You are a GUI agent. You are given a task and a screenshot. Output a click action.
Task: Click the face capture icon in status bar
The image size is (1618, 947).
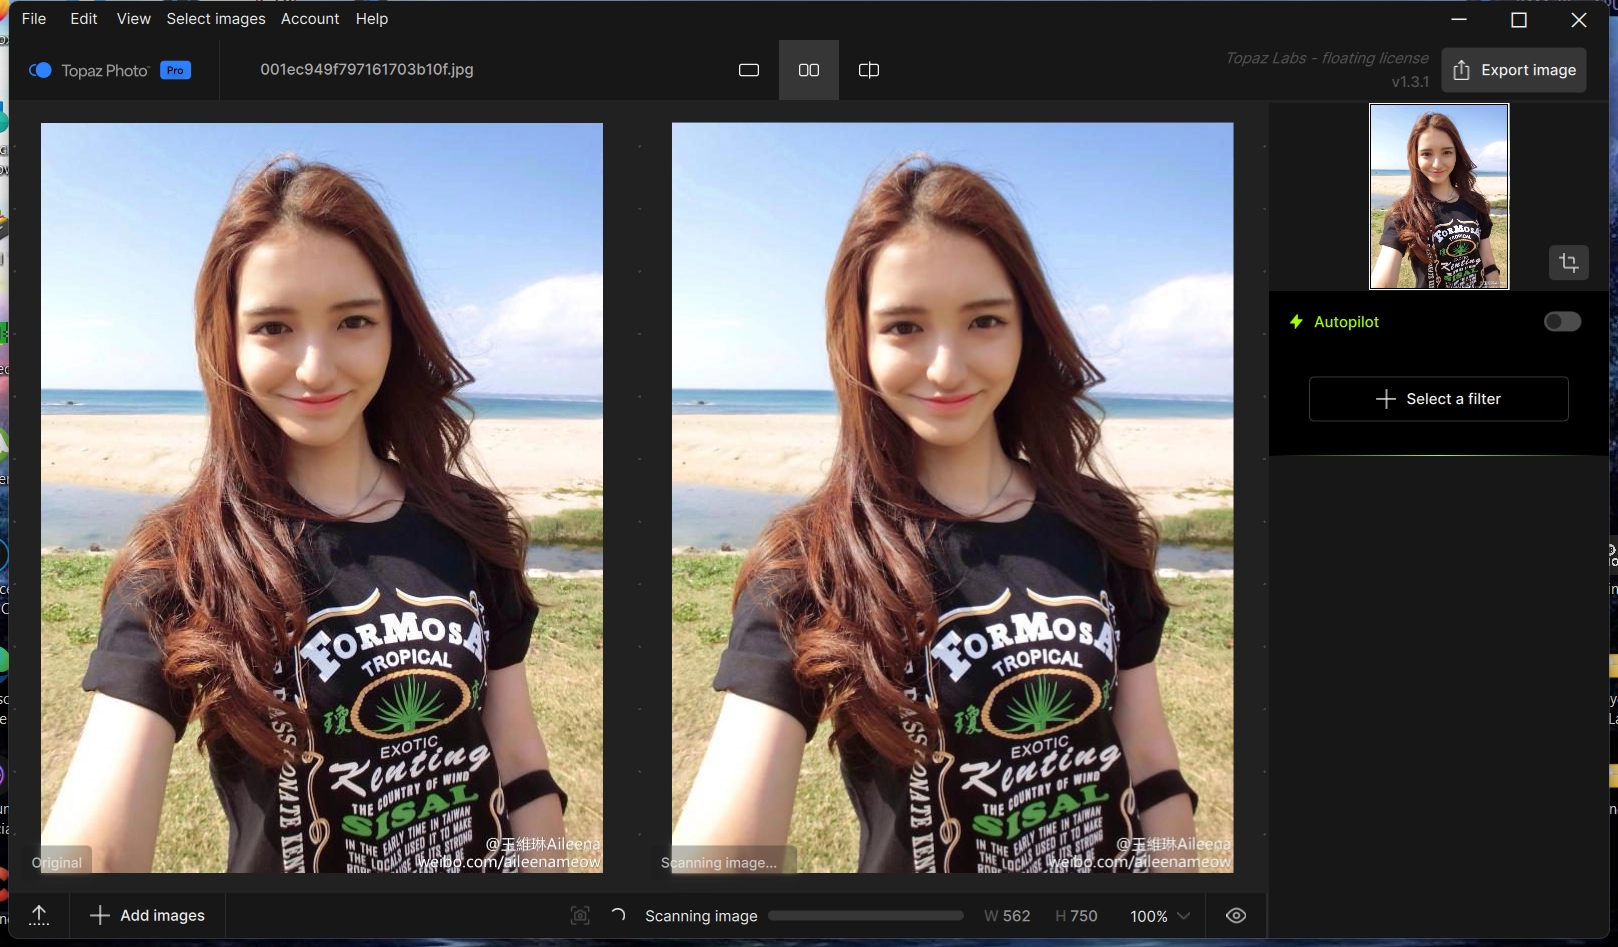coord(580,916)
